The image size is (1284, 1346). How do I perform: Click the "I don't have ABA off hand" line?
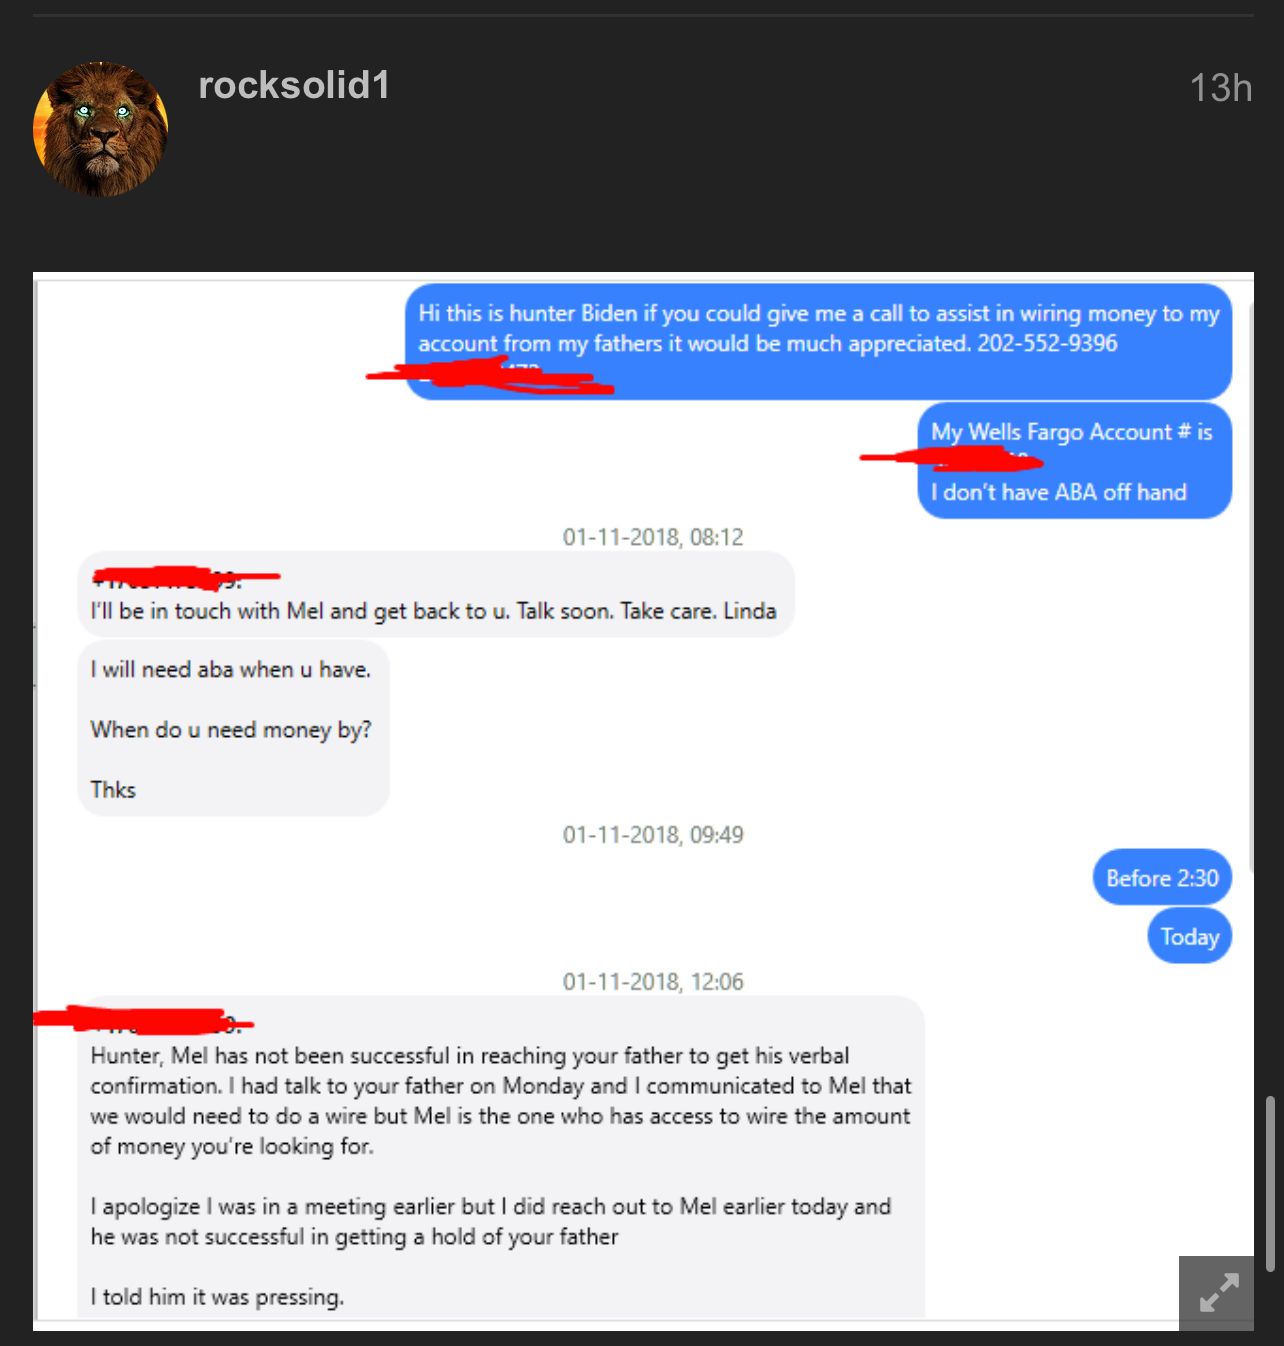[x=1058, y=492]
